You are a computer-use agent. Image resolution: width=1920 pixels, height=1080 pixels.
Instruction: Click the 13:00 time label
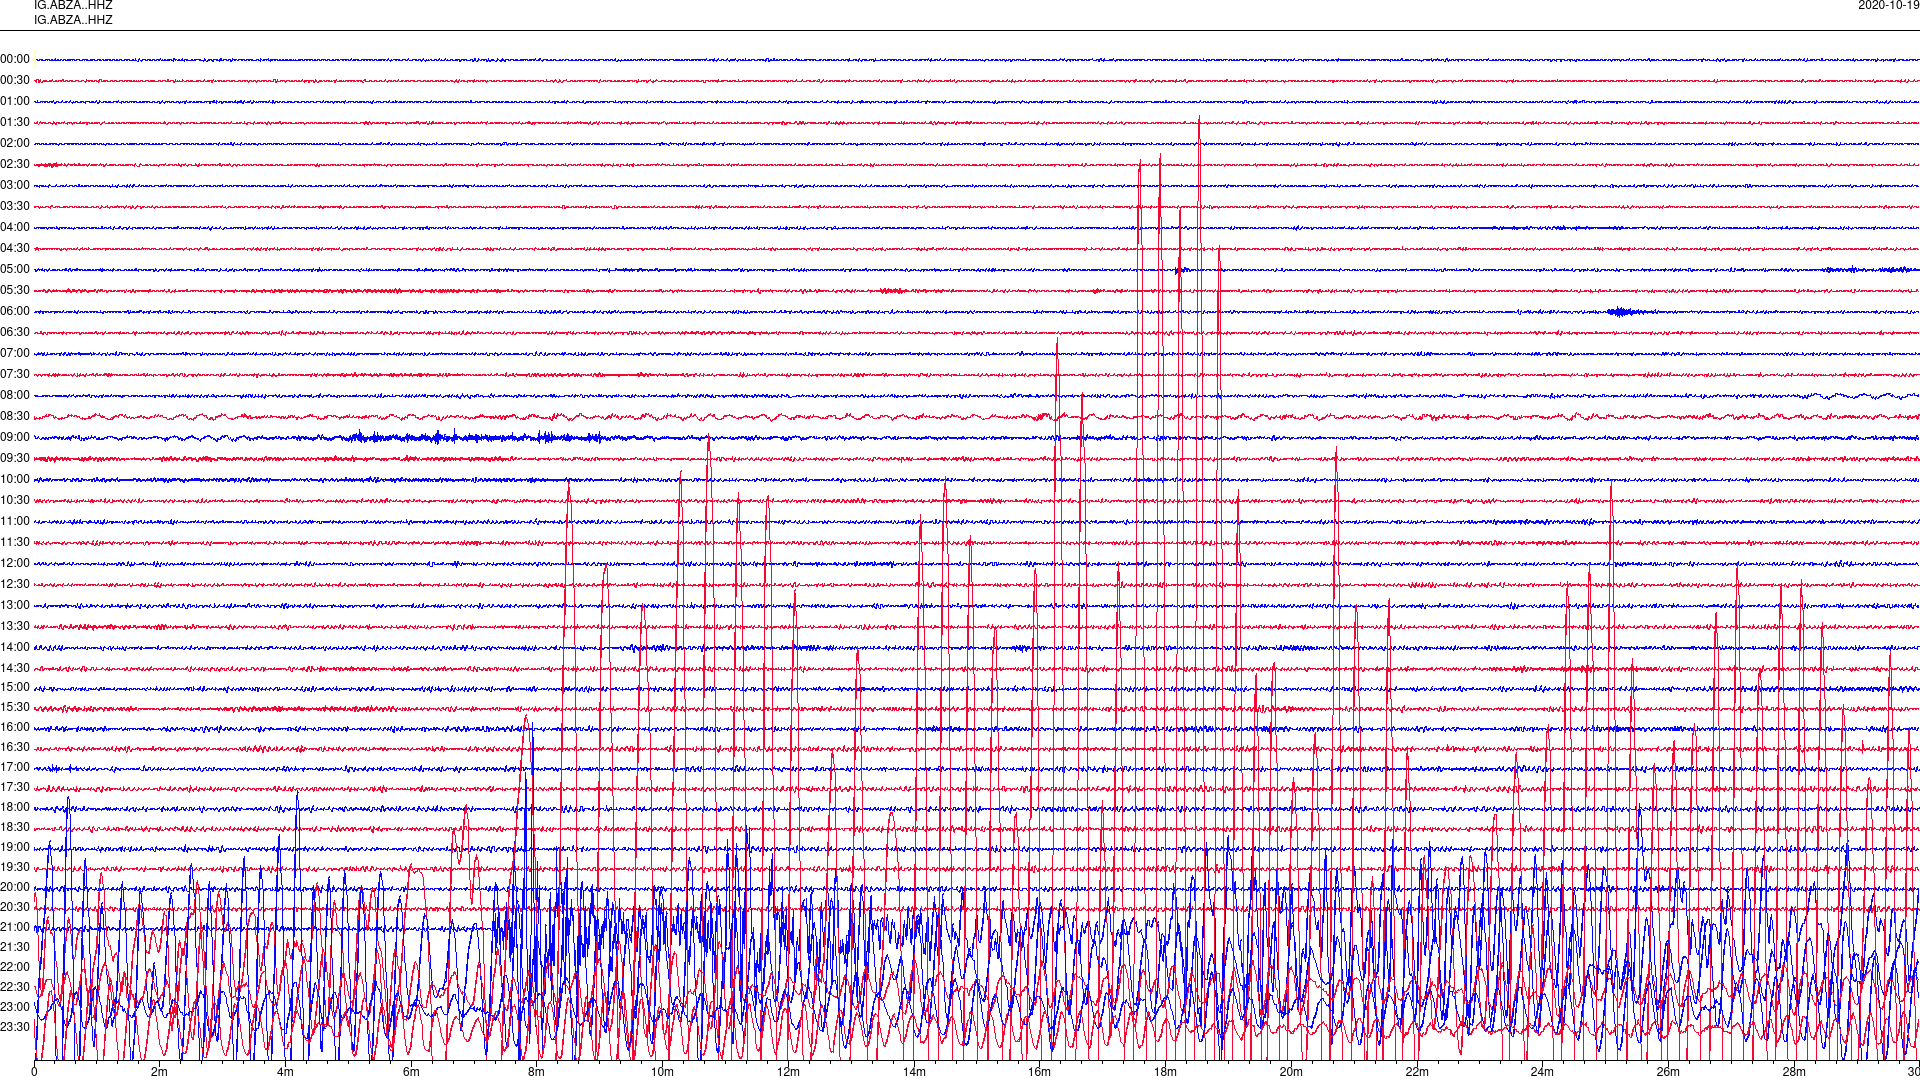coord(15,606)
